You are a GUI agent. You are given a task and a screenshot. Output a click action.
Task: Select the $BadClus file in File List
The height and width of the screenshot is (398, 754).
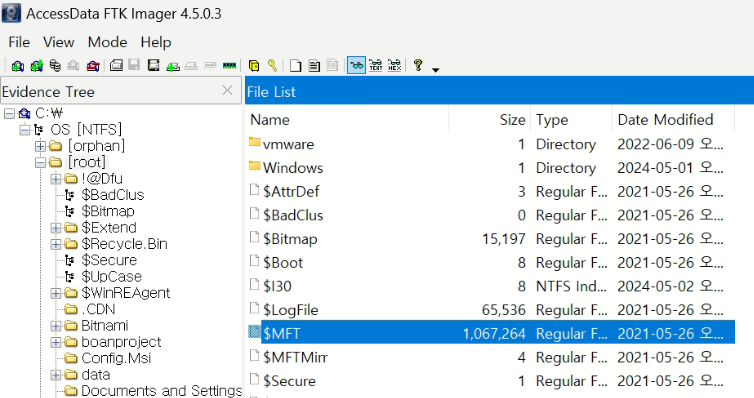click(x=490, y=215)
